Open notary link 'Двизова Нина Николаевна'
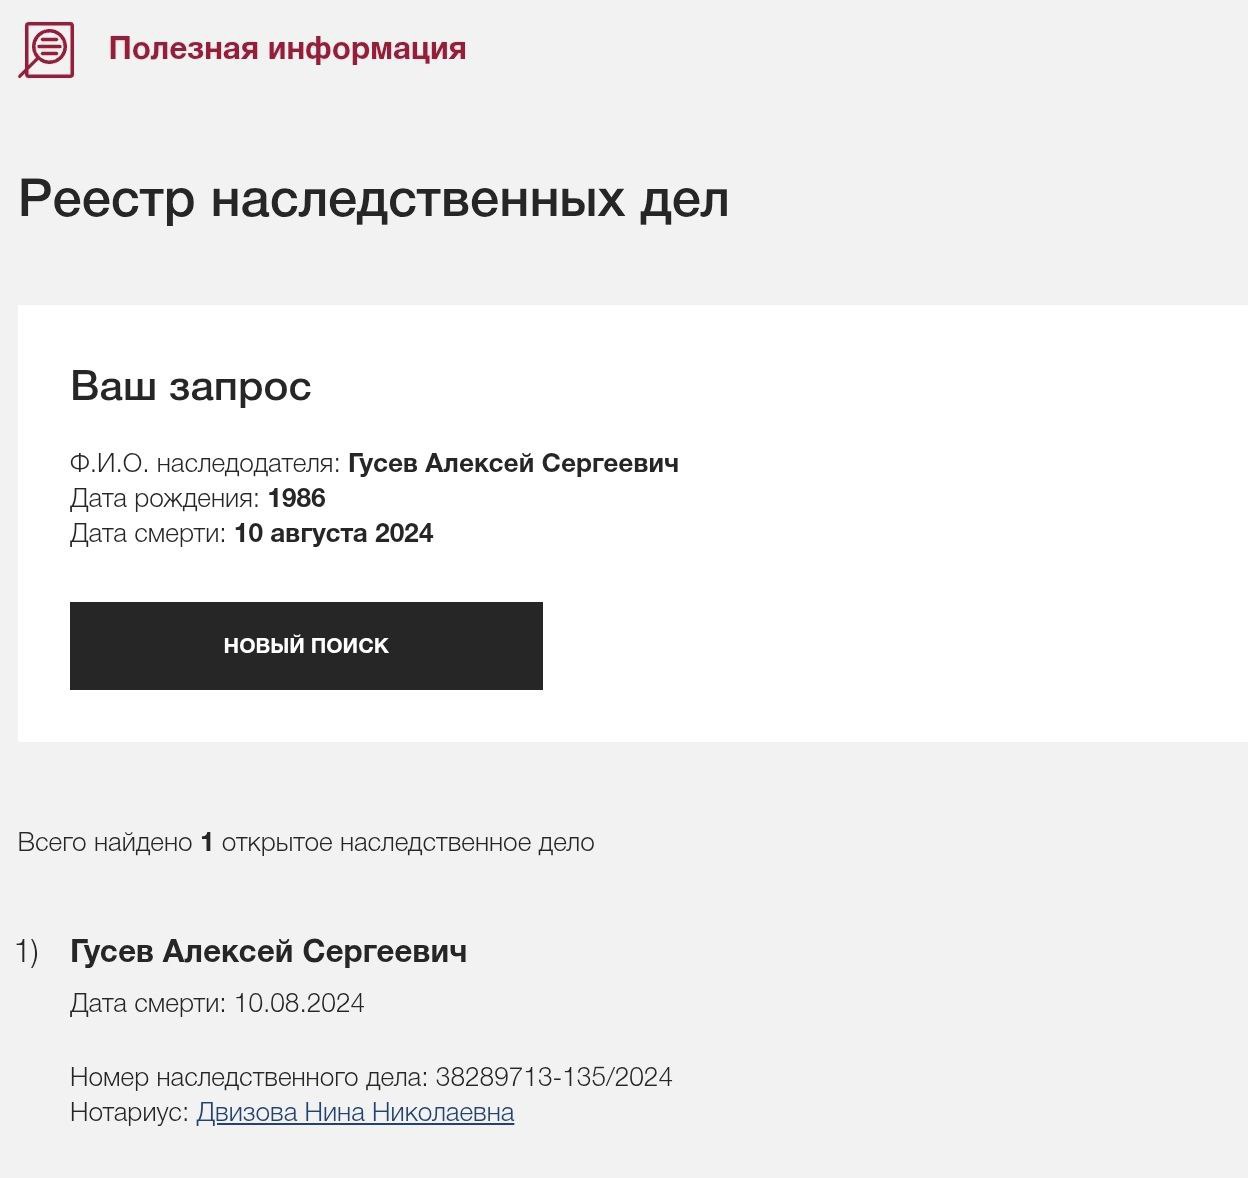 355,1112
